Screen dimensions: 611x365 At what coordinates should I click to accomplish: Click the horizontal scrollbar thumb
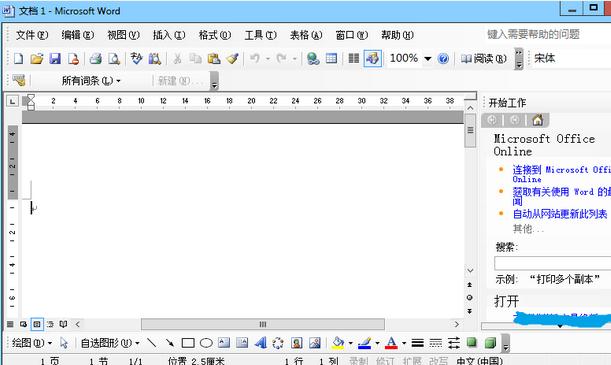click(x=263, y=324)
